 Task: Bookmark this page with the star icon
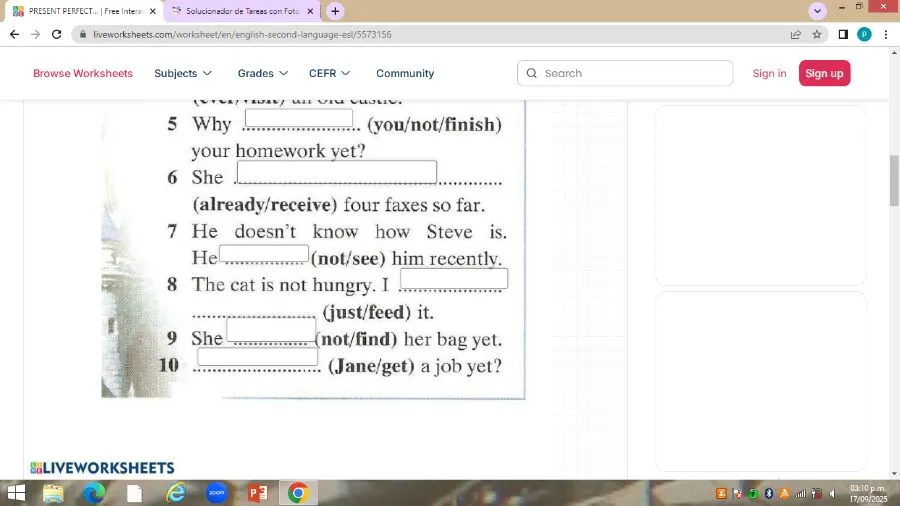pyautogui.click(x=817, y=34)
